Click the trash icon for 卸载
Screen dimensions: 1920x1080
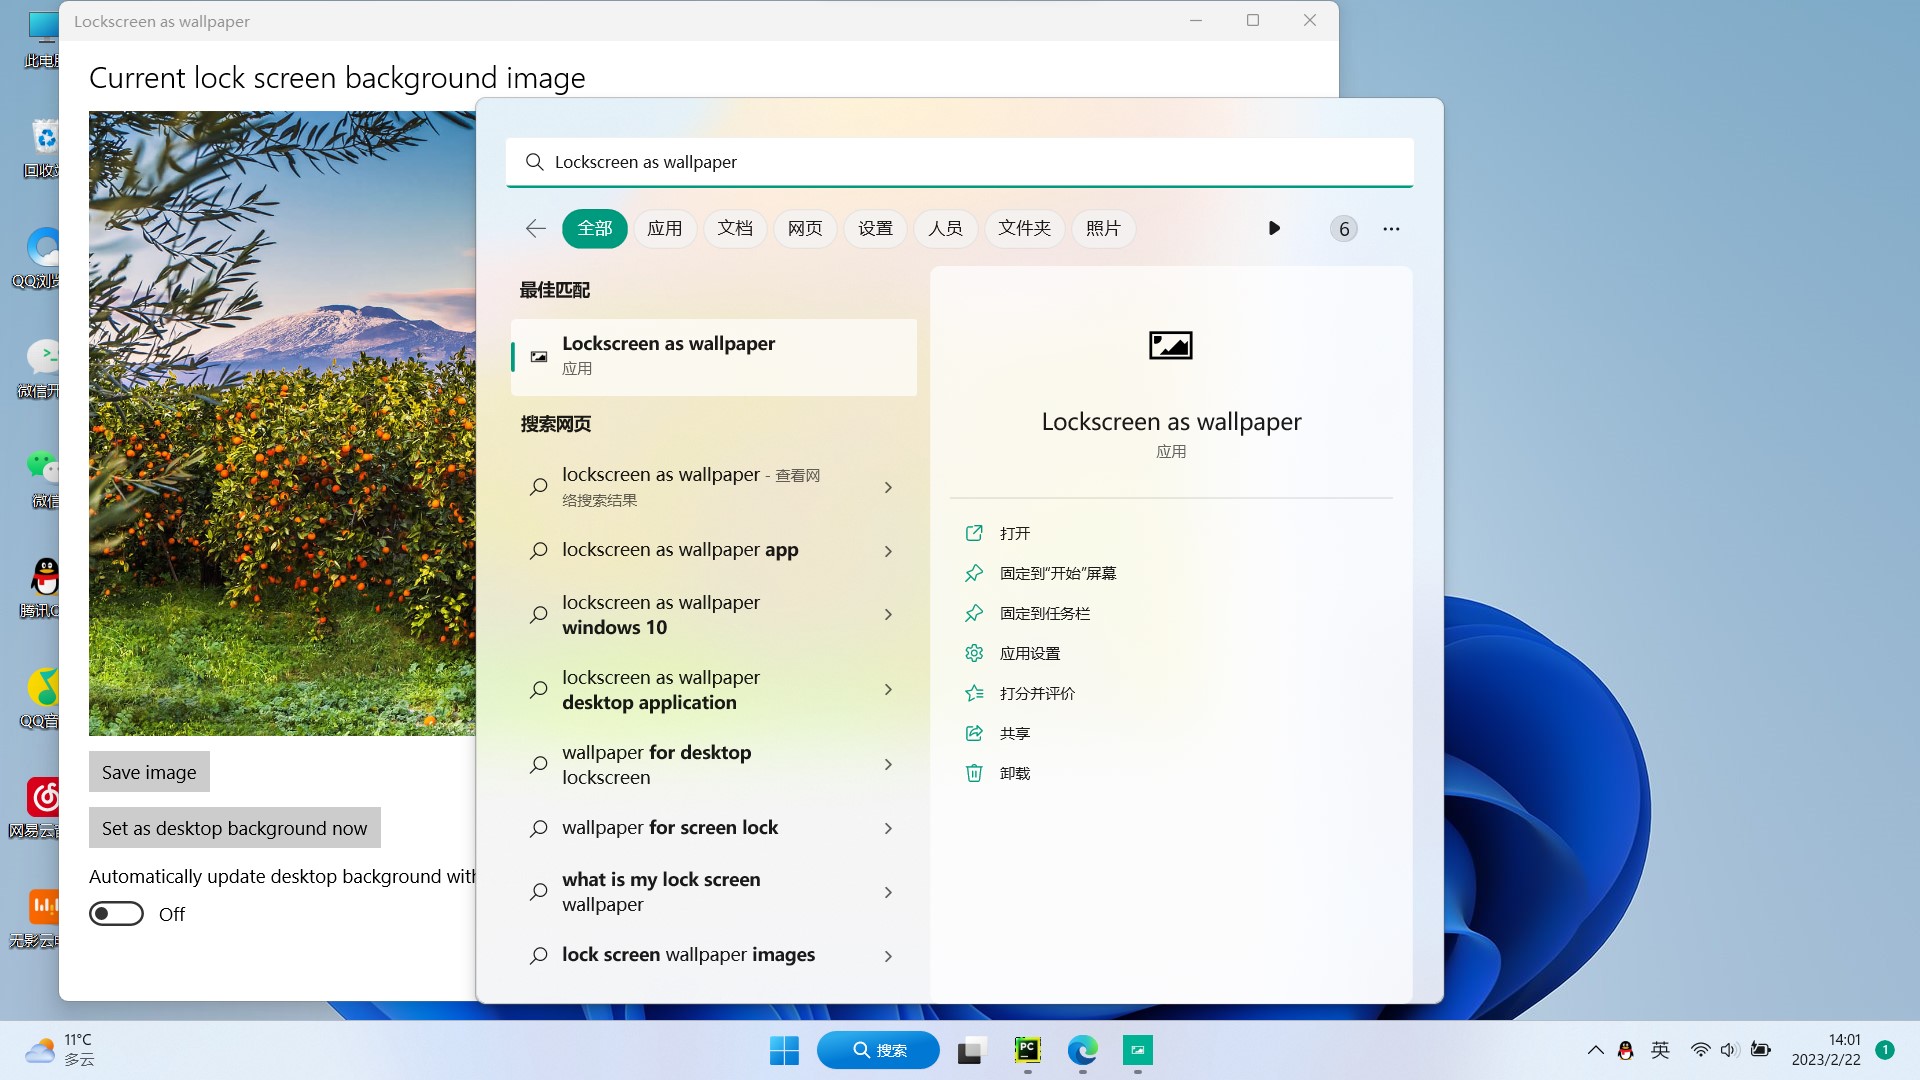pyautogui.click(x=974, y=773)
